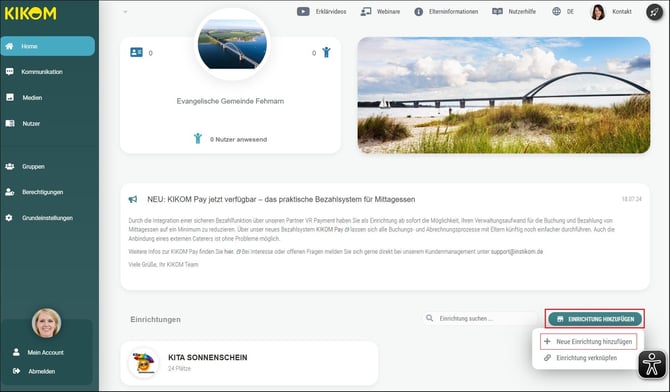Open the Home sidebar item
This screenshot has height=392, width=670.
[x=47, y=46]
